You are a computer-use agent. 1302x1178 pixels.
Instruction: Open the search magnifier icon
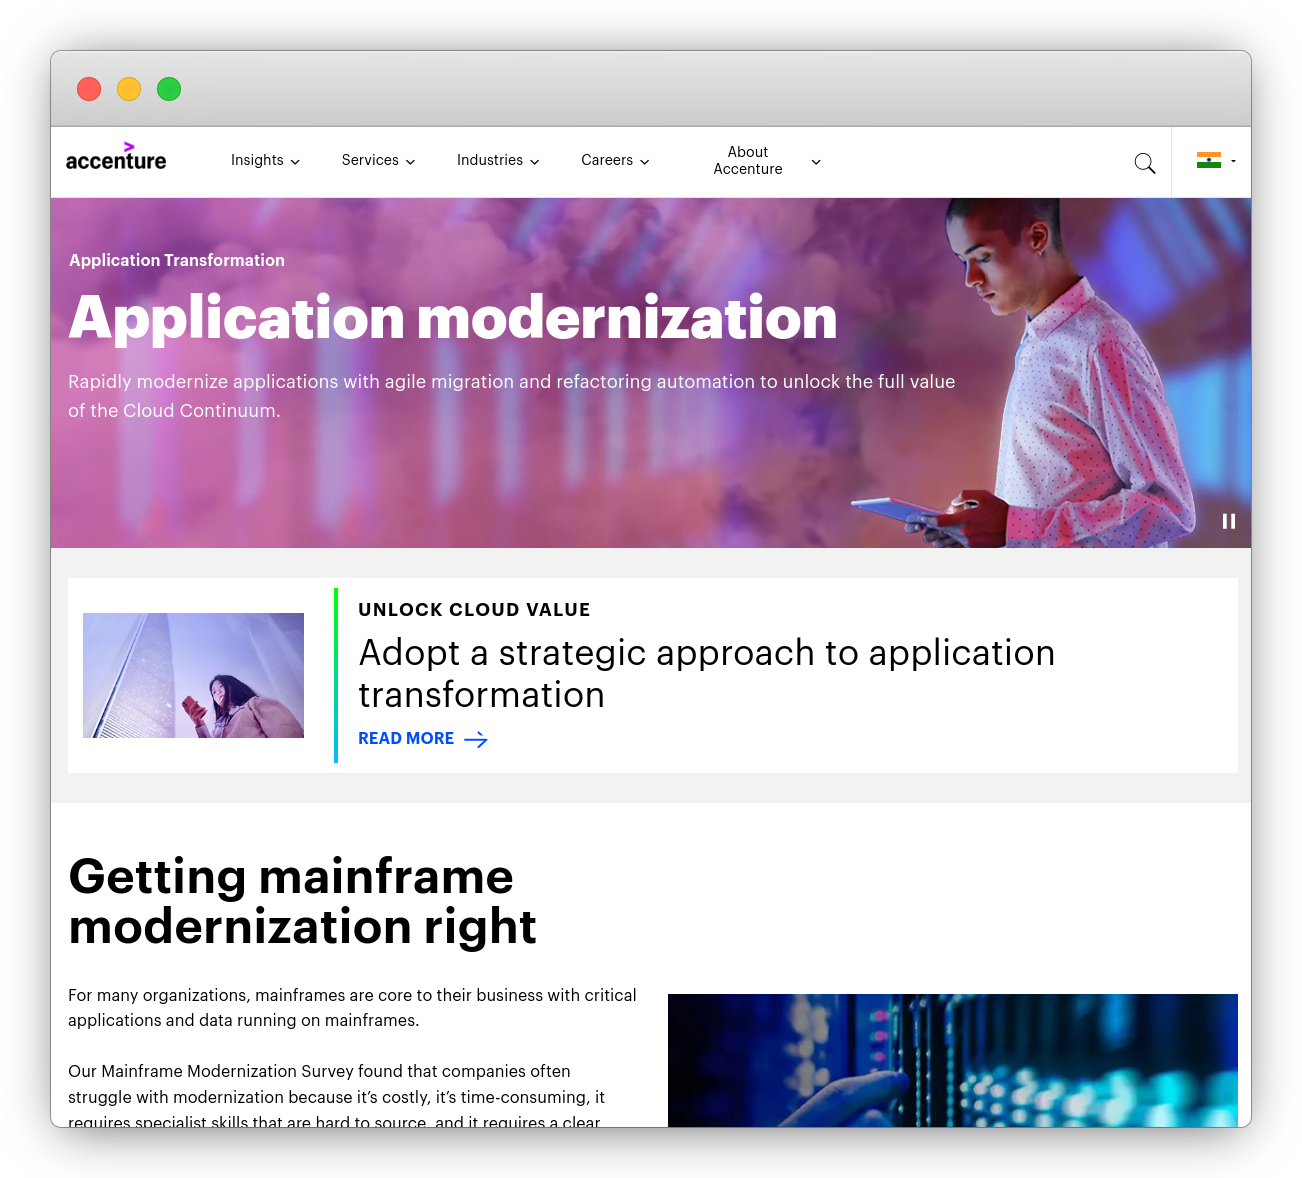click(x=1145, y=163)
